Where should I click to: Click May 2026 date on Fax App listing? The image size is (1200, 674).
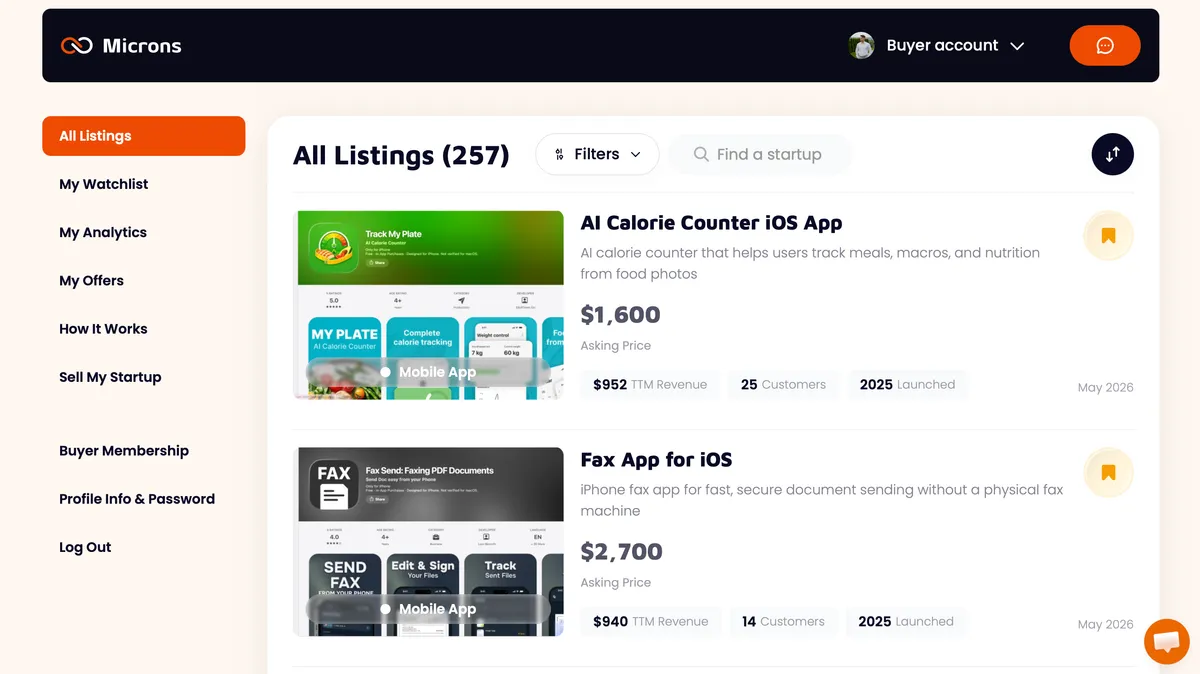click(x=1105, y=625)
